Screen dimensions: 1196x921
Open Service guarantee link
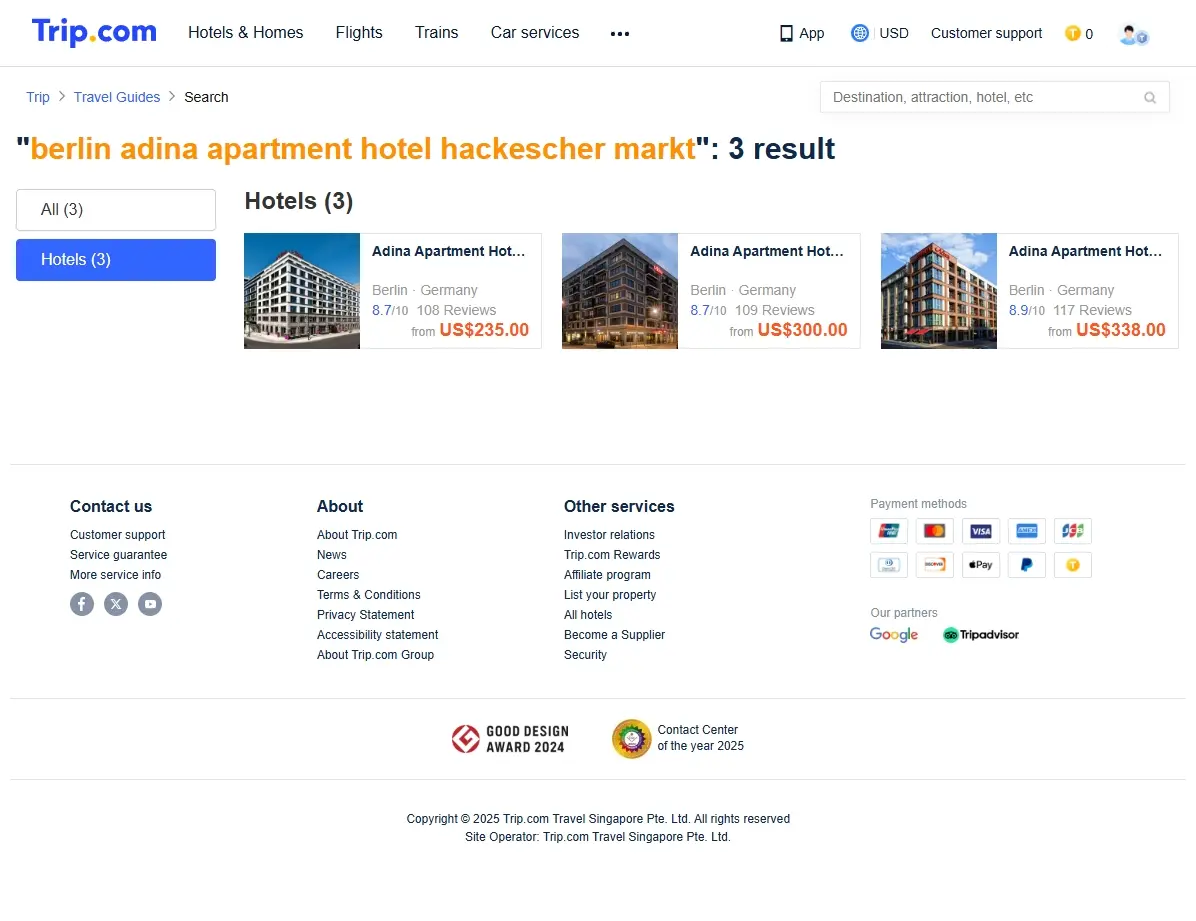(x=118, y=555)
